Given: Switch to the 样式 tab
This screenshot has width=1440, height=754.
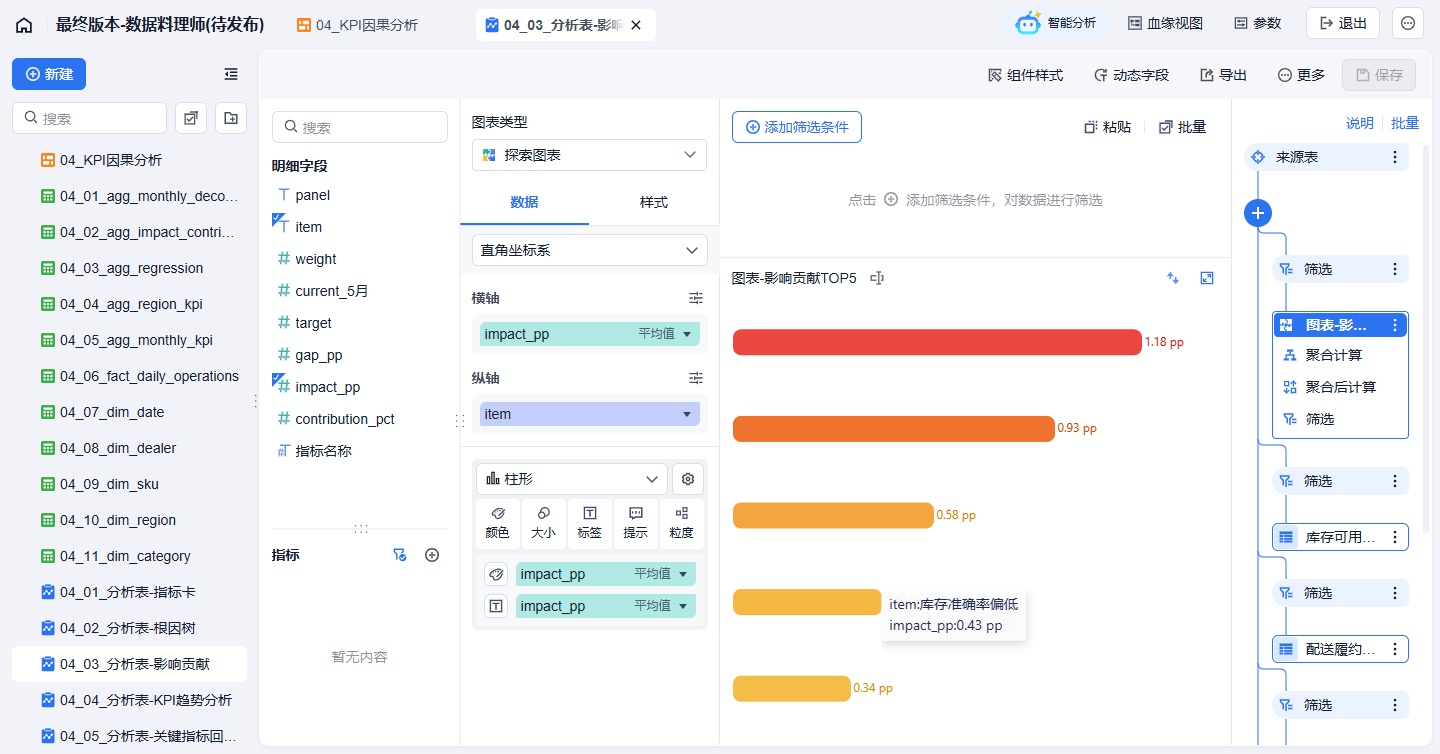Looking at the screenshot, I should (654, 202).
